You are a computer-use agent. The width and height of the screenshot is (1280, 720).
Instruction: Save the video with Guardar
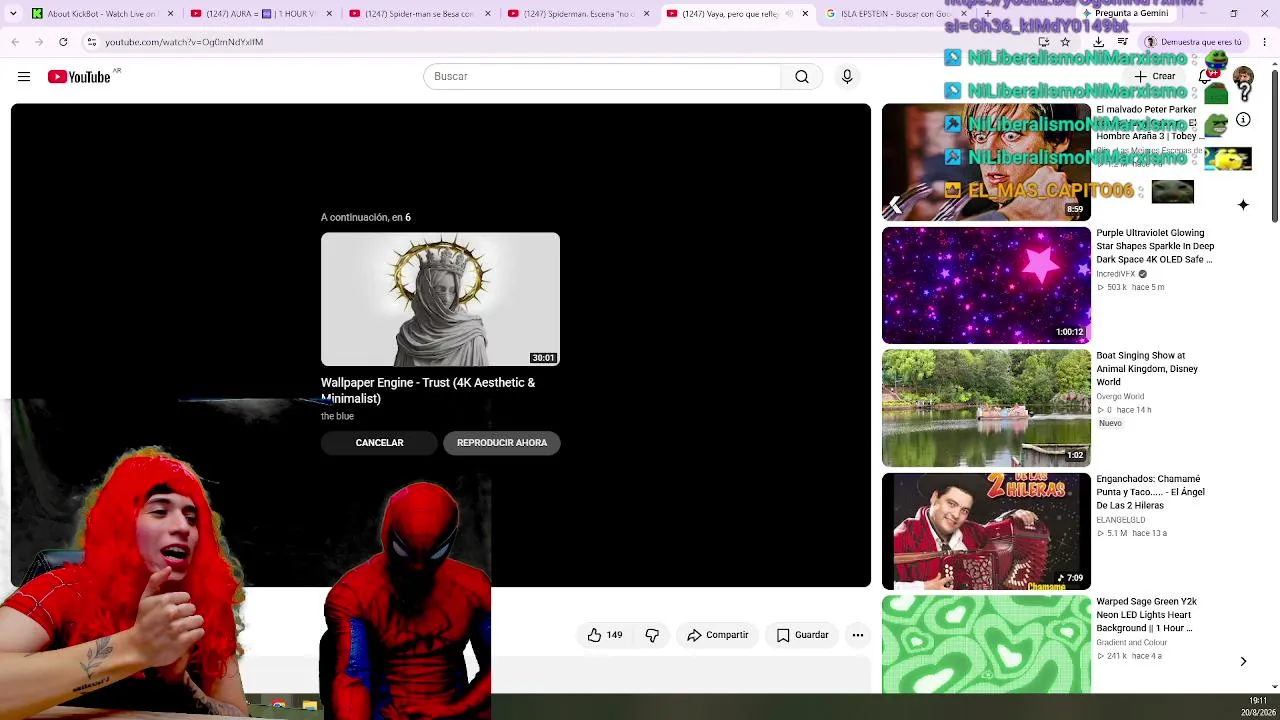pos(803,635)
